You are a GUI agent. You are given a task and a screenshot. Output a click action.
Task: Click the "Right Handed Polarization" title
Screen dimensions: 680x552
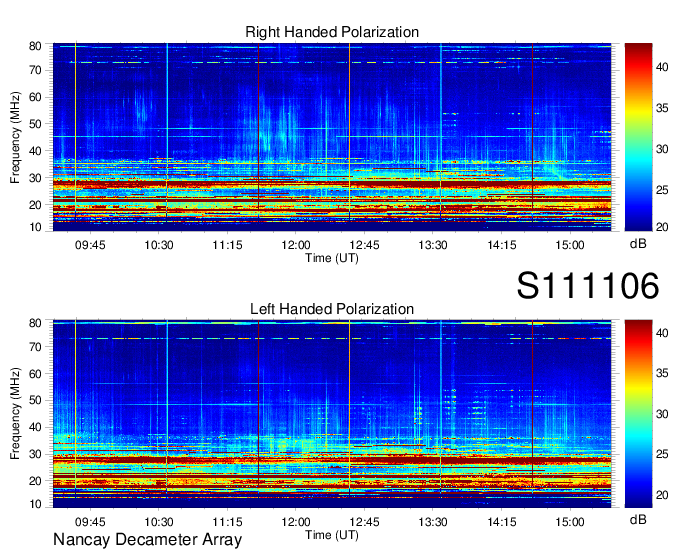tap(332, 32)
